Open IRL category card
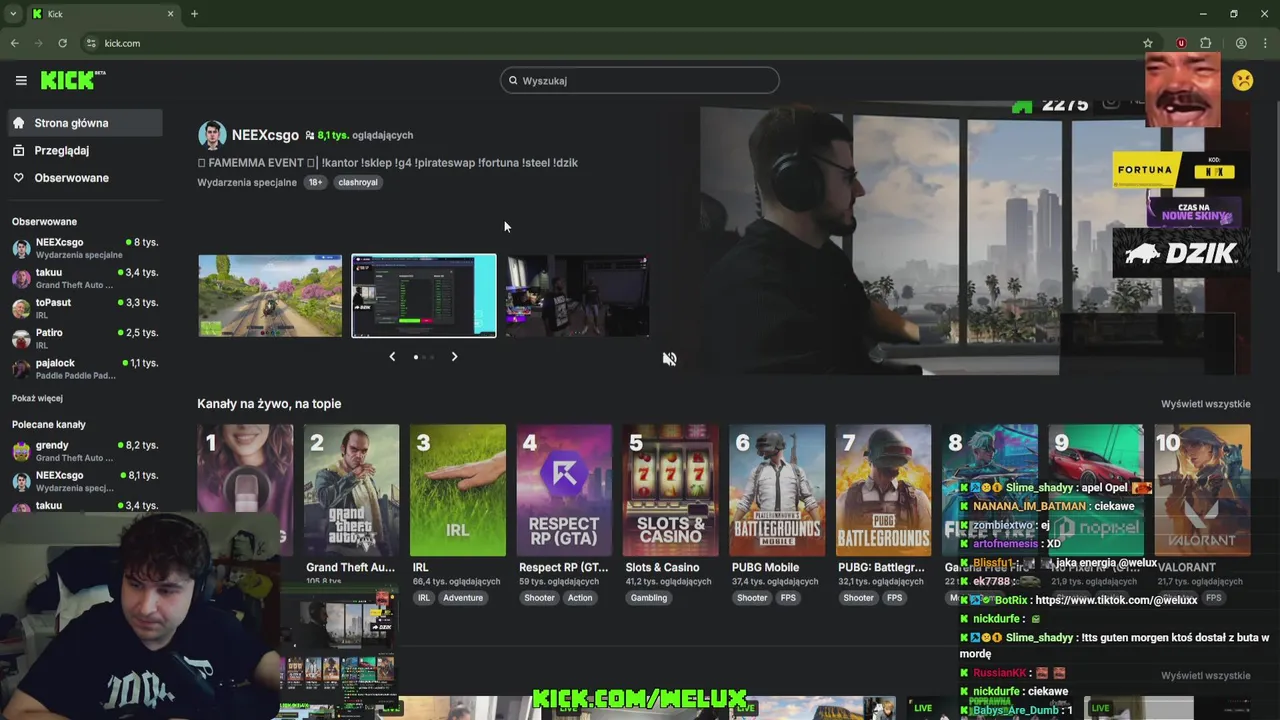The height and width of the screenshot is (720, 1280). click(x=458, y=490)
